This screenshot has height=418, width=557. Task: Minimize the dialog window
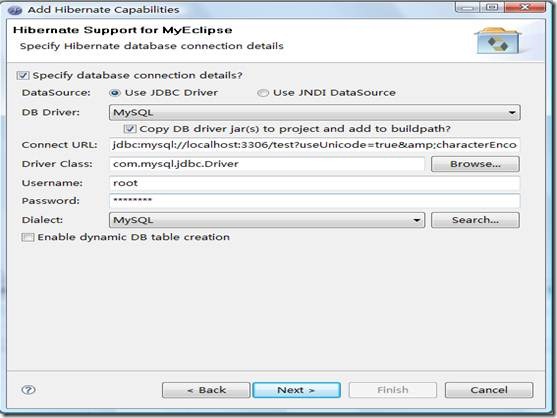[x=467, y=7]
